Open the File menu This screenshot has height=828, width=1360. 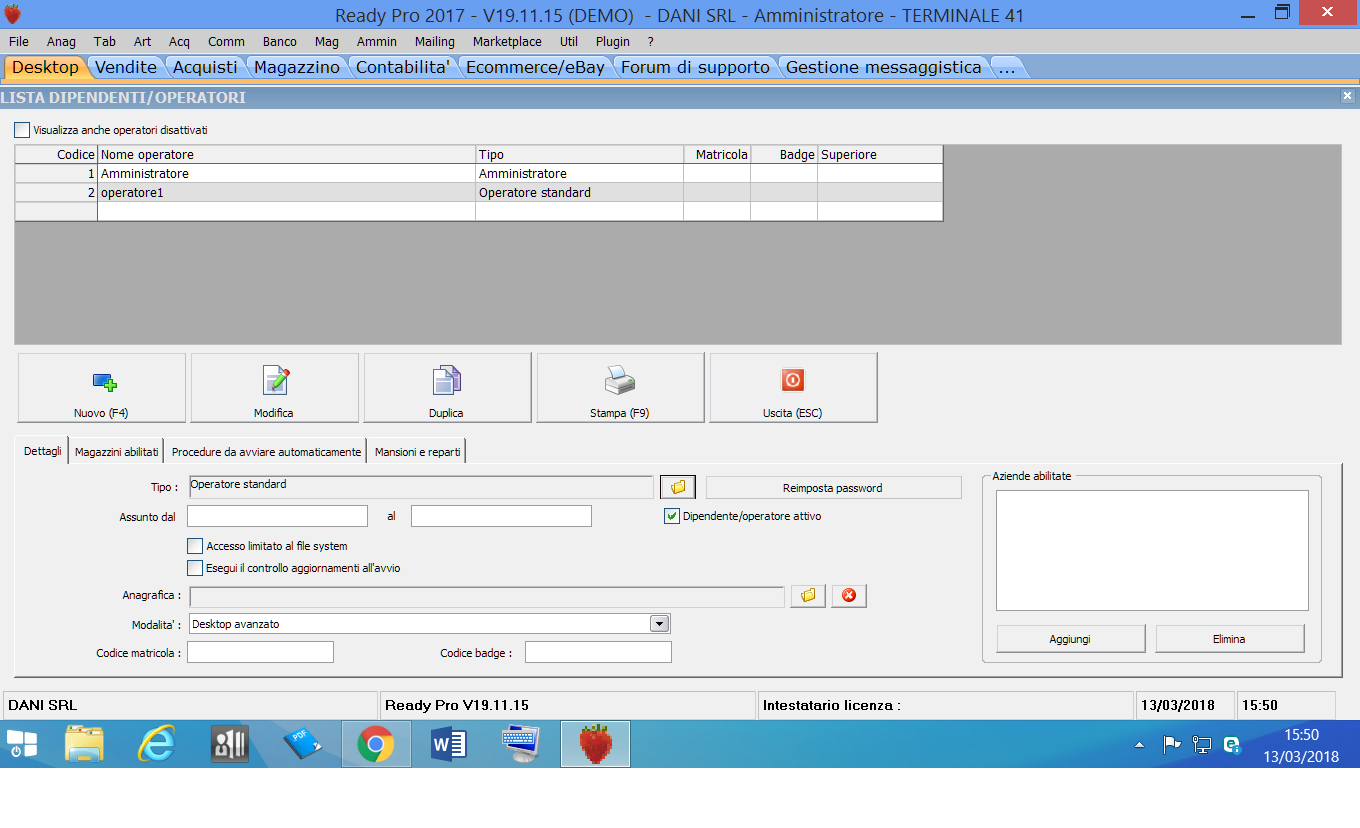(x=18, y=42)
